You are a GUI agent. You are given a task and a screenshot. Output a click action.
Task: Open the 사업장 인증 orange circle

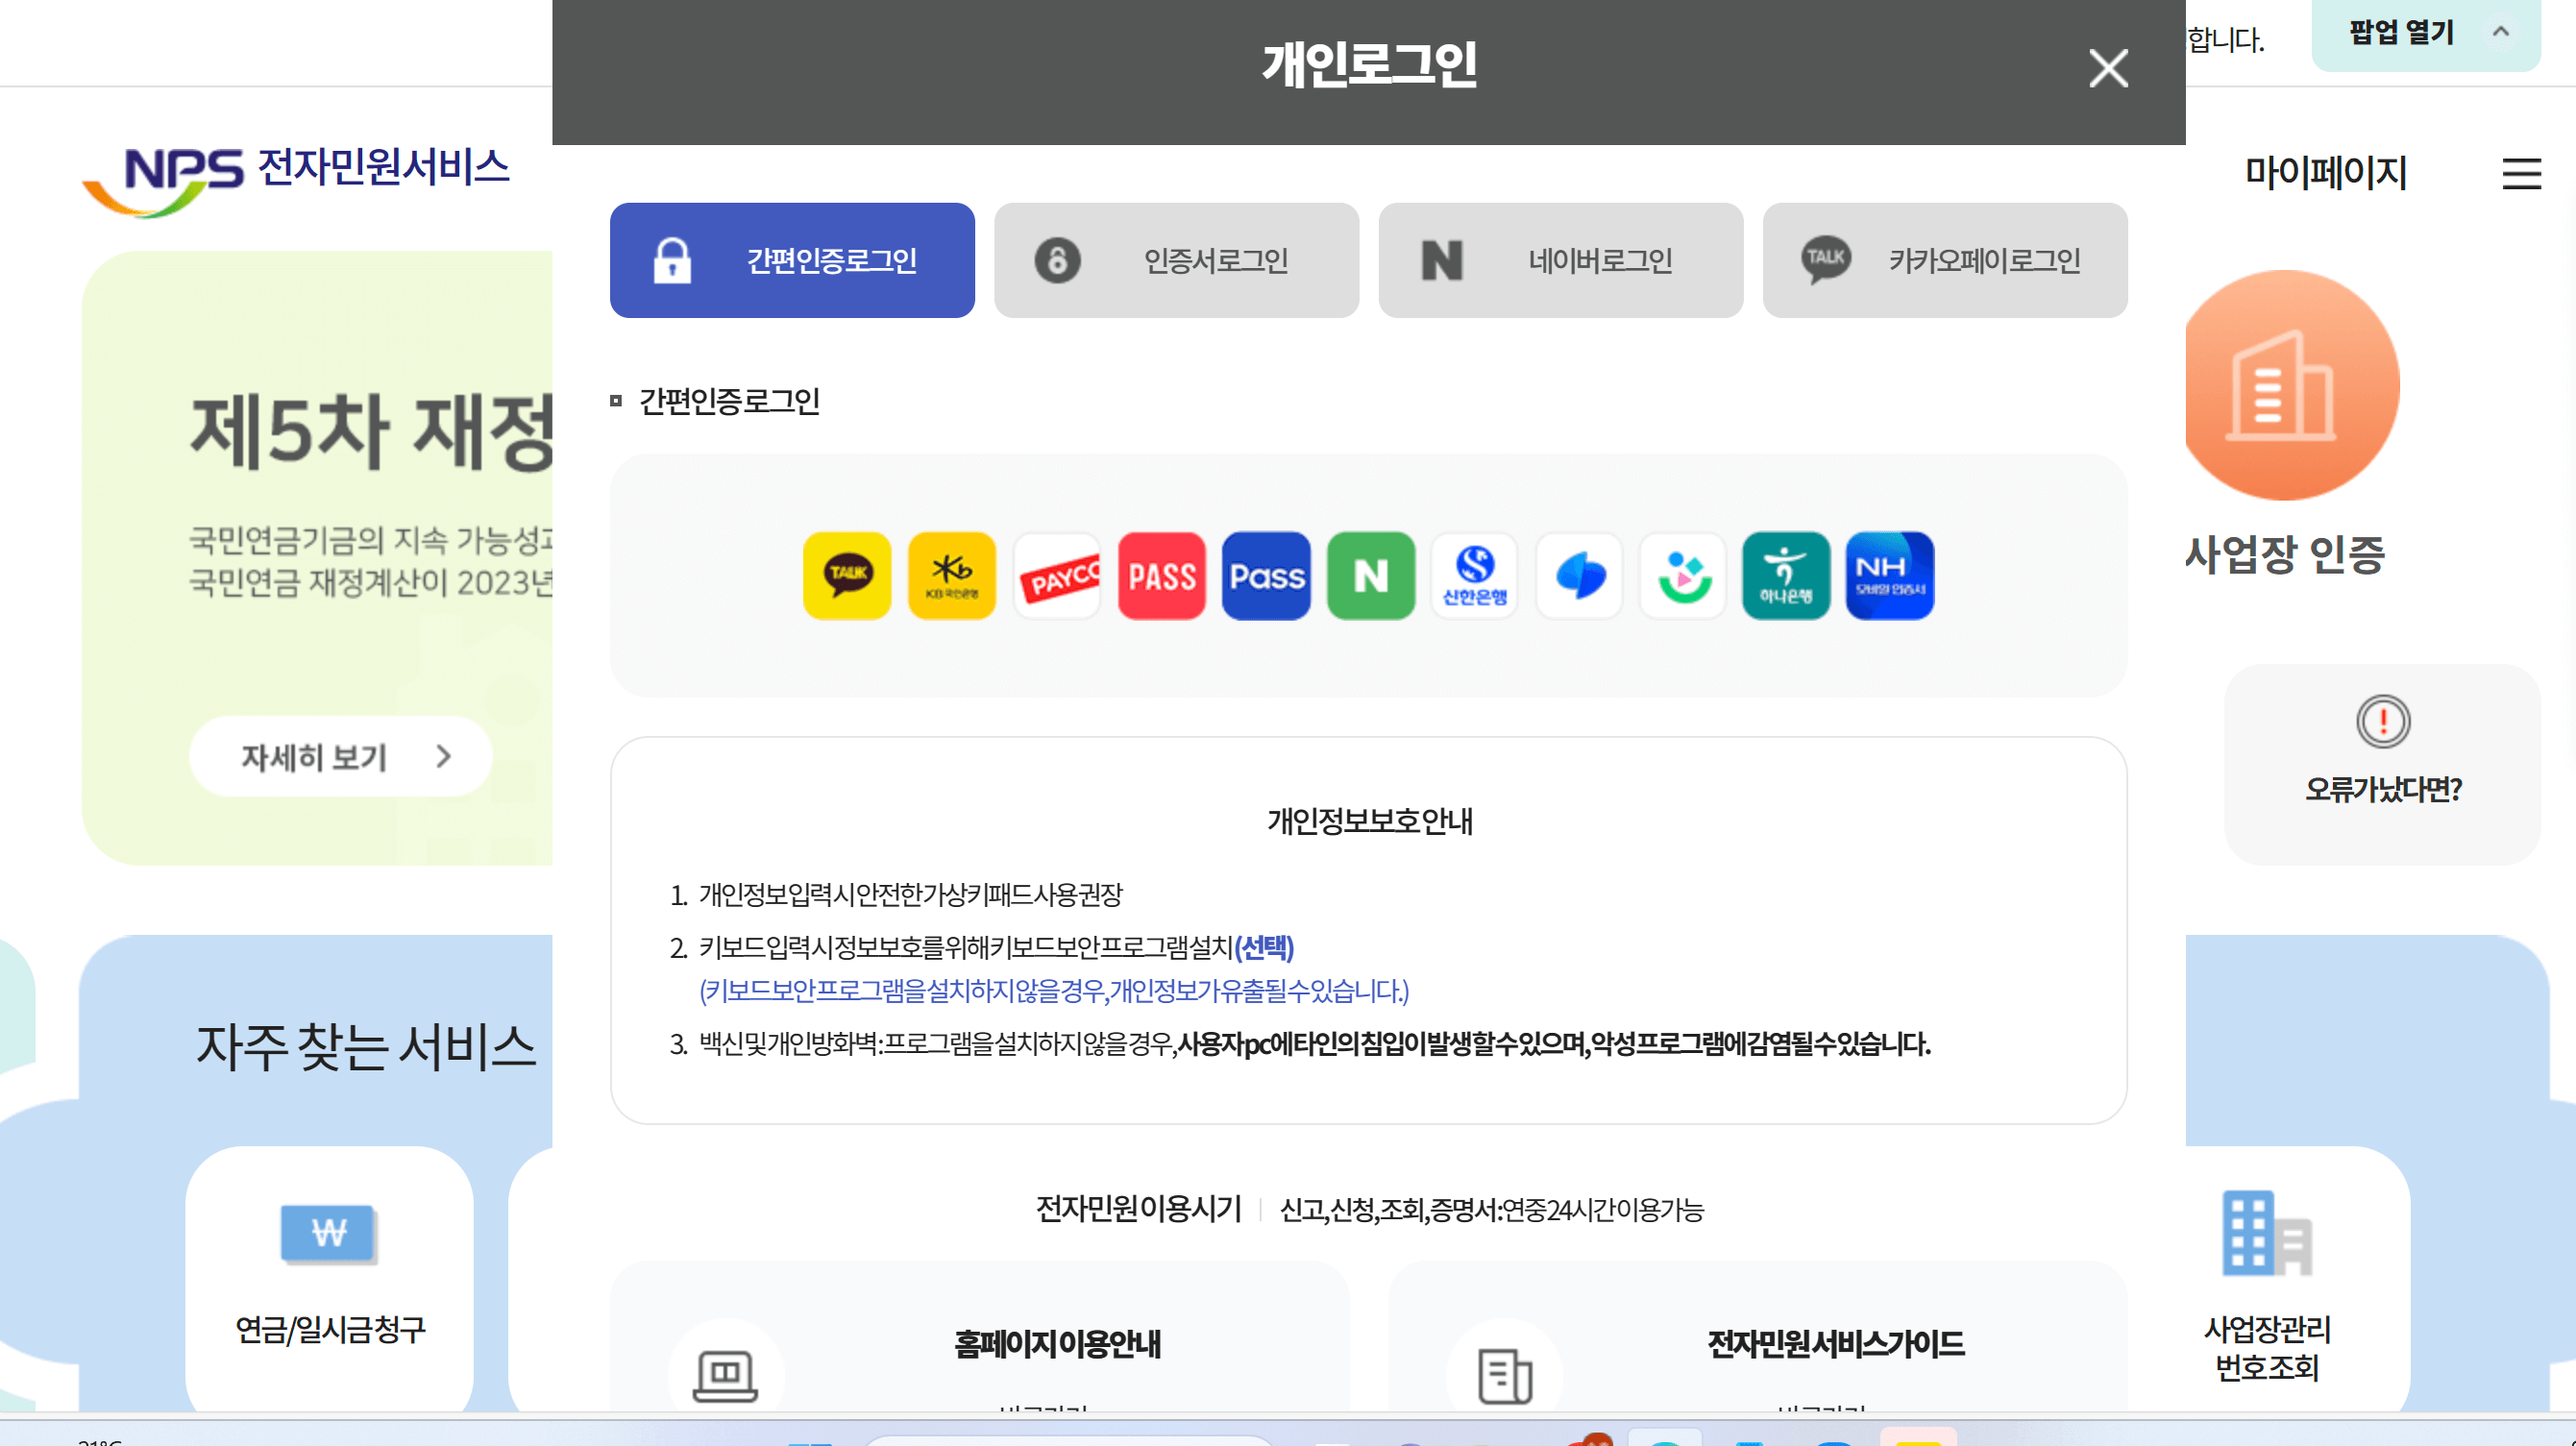click(2290, 385)
